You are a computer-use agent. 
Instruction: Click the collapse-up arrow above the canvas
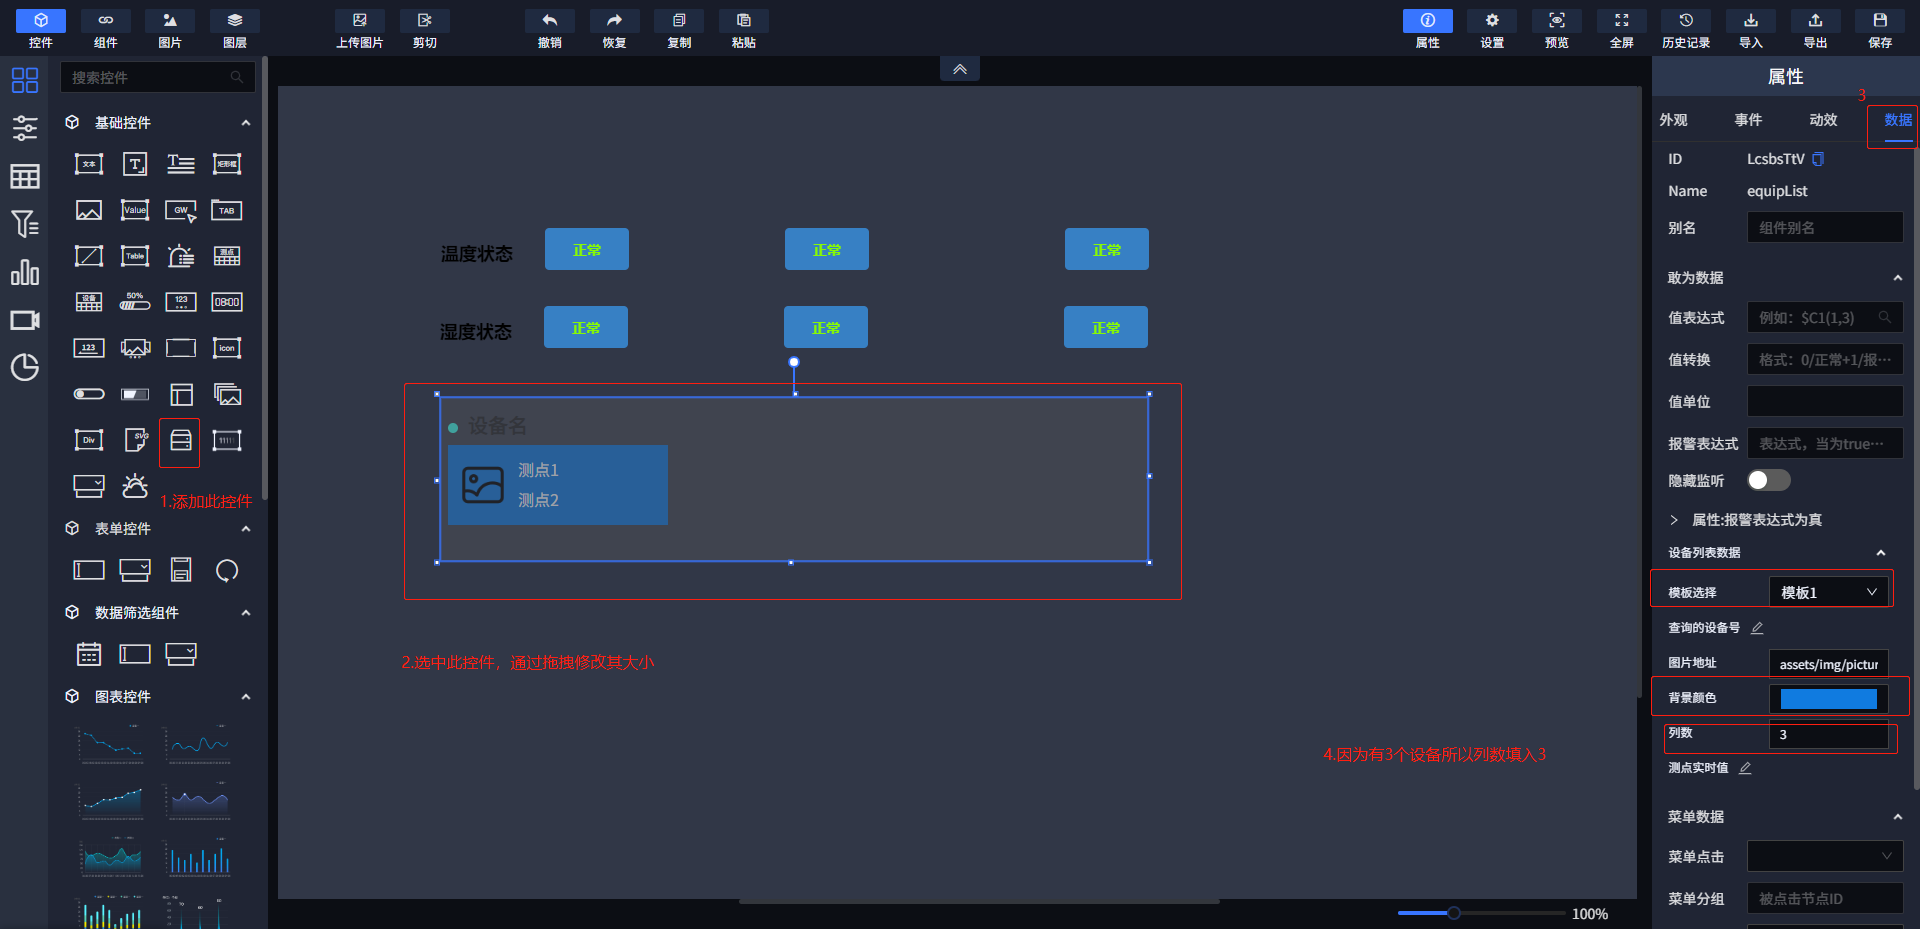click(x=959, y=69)
